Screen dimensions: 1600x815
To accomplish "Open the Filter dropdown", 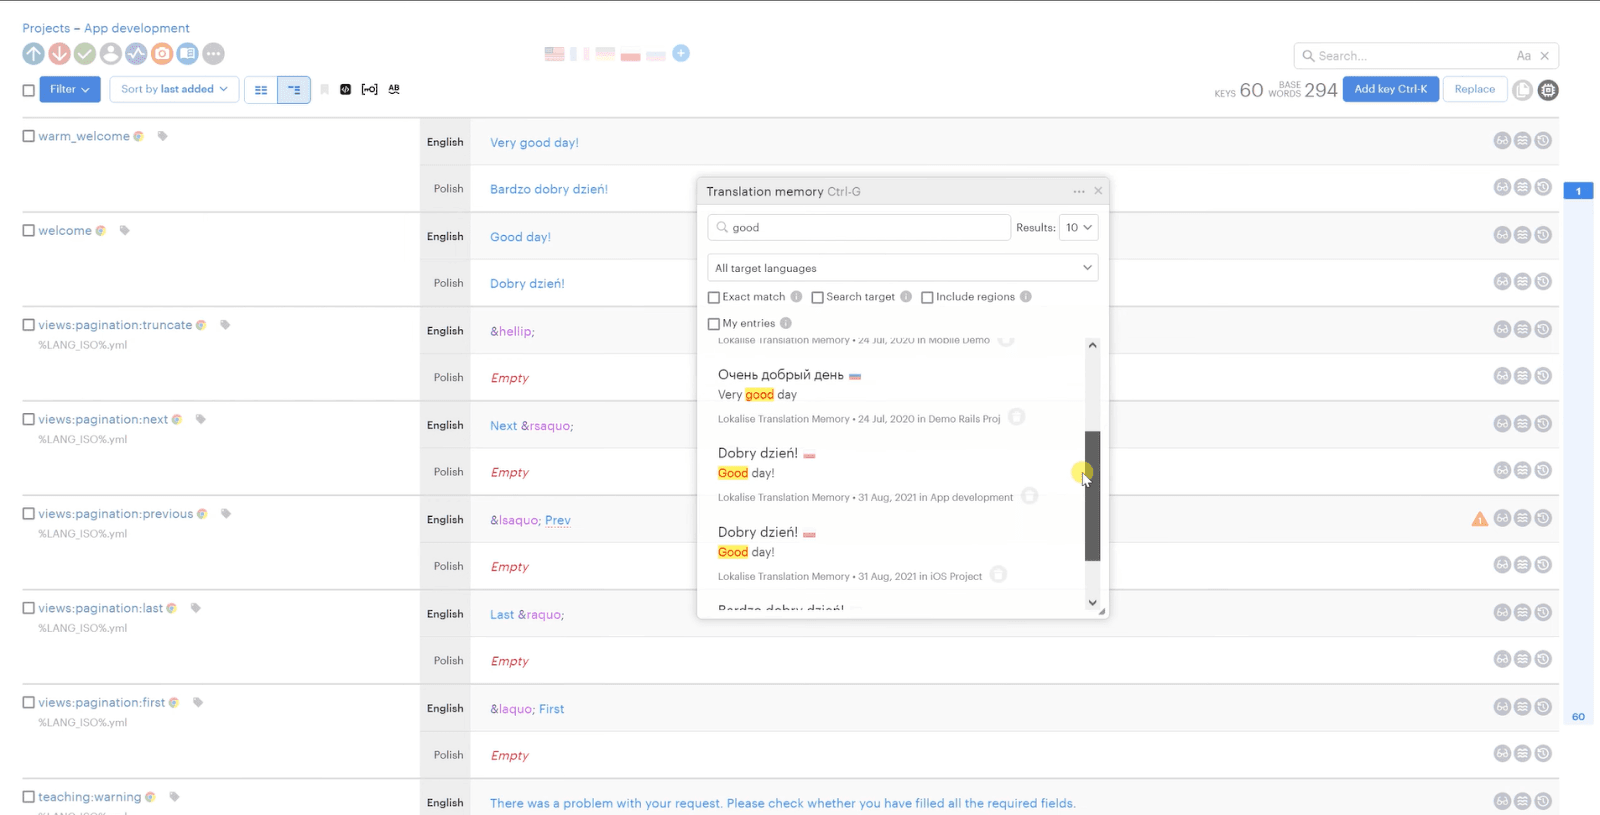I will (x=70, y=89).
